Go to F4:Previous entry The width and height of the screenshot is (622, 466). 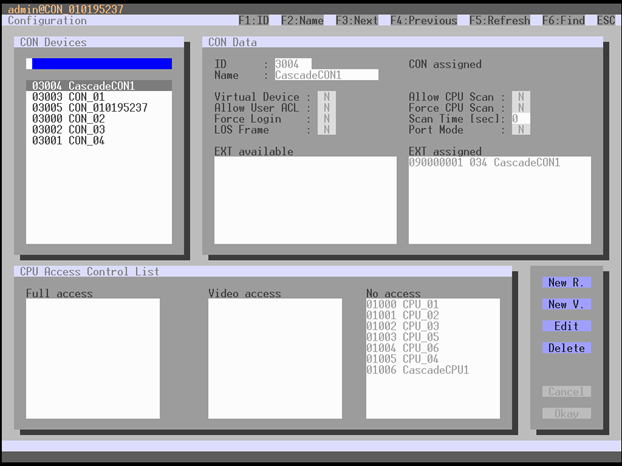pyautogui.click(x=424, y=20)
